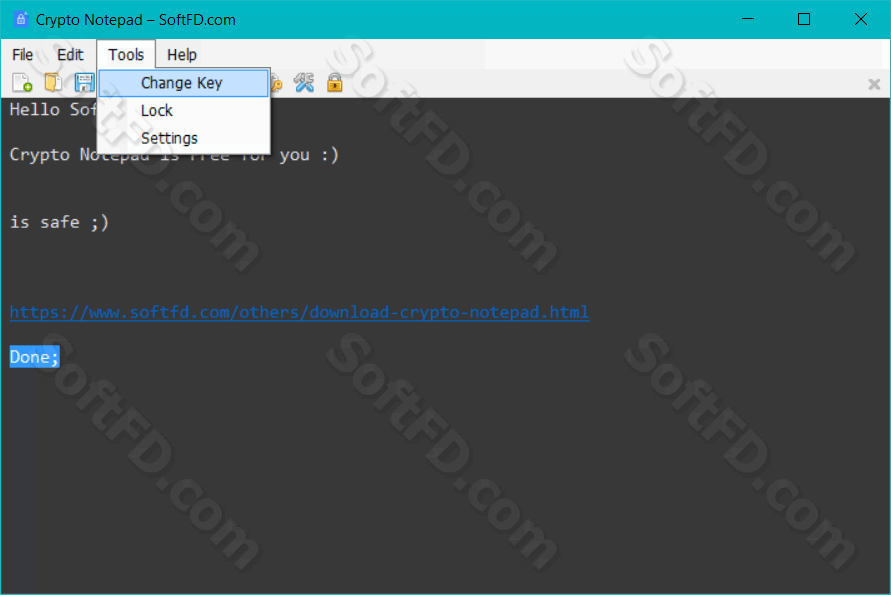The width and height of the screenshot is (891, 595).
Task: Click the New file toolbar icon
Action: point(22,83)
